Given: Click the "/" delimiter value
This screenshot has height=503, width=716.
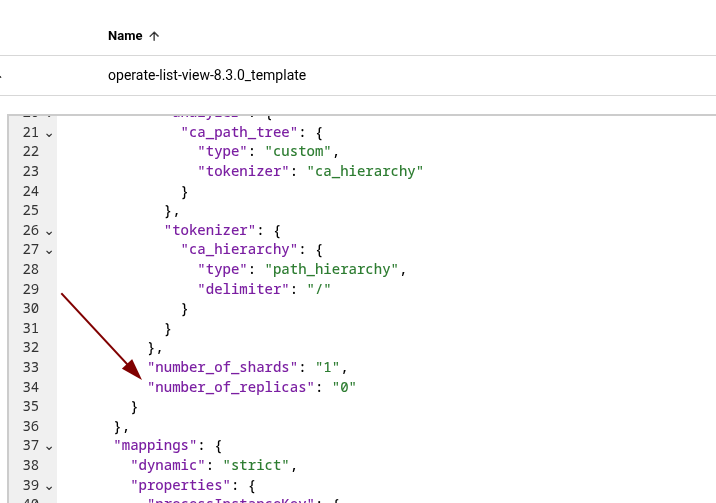Looking at the screenshot, I should pos(319,289).
